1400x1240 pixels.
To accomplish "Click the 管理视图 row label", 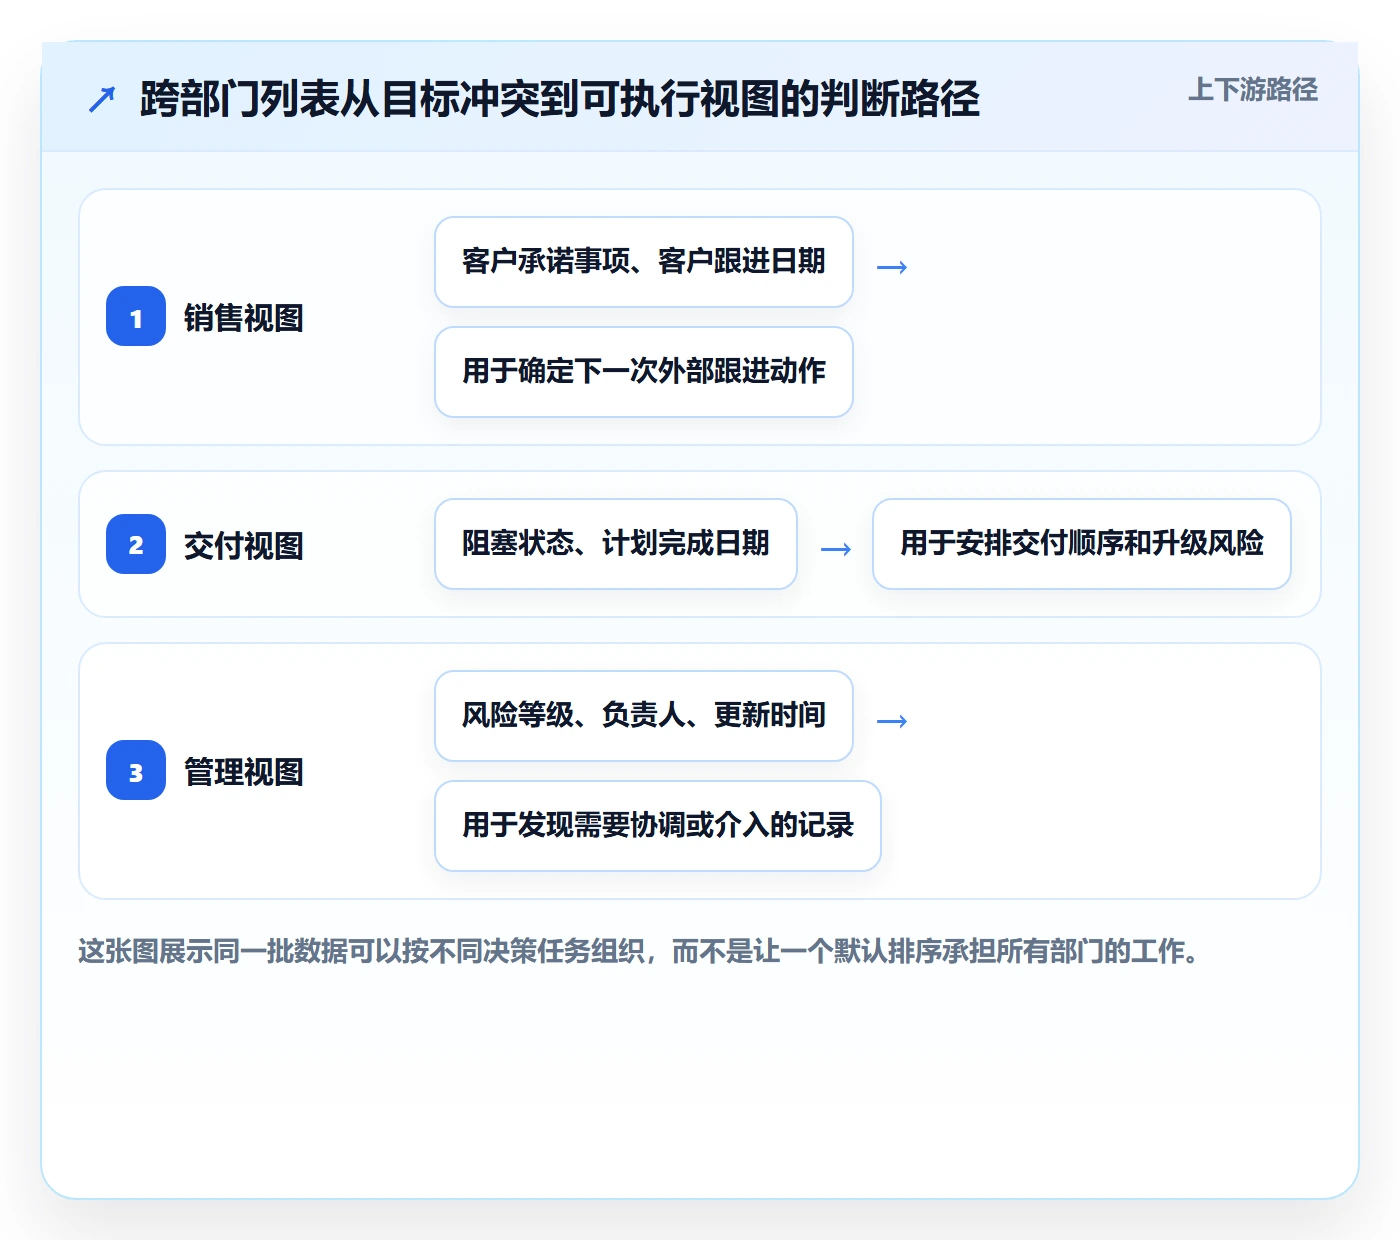I will coord(244,772).
